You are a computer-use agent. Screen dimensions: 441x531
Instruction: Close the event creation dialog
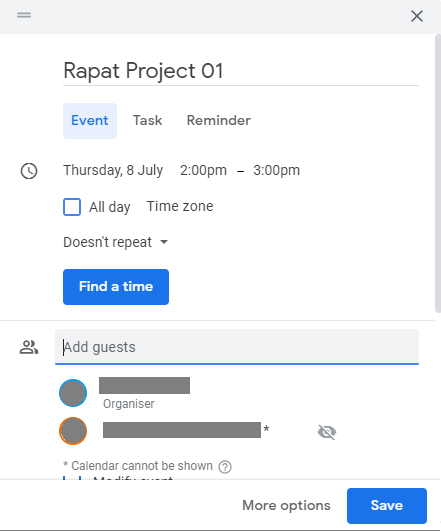click(417, 16)
